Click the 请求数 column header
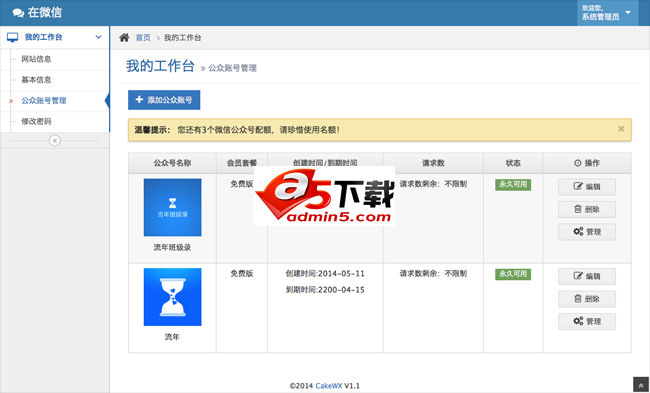The width and height of the screenshot is (650, 393). (433, 163)
